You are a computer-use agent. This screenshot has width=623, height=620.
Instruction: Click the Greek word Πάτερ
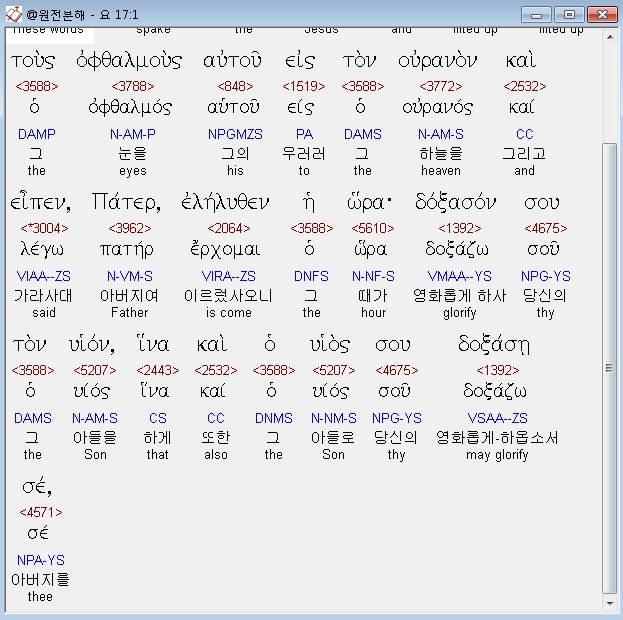click(126, 202)
